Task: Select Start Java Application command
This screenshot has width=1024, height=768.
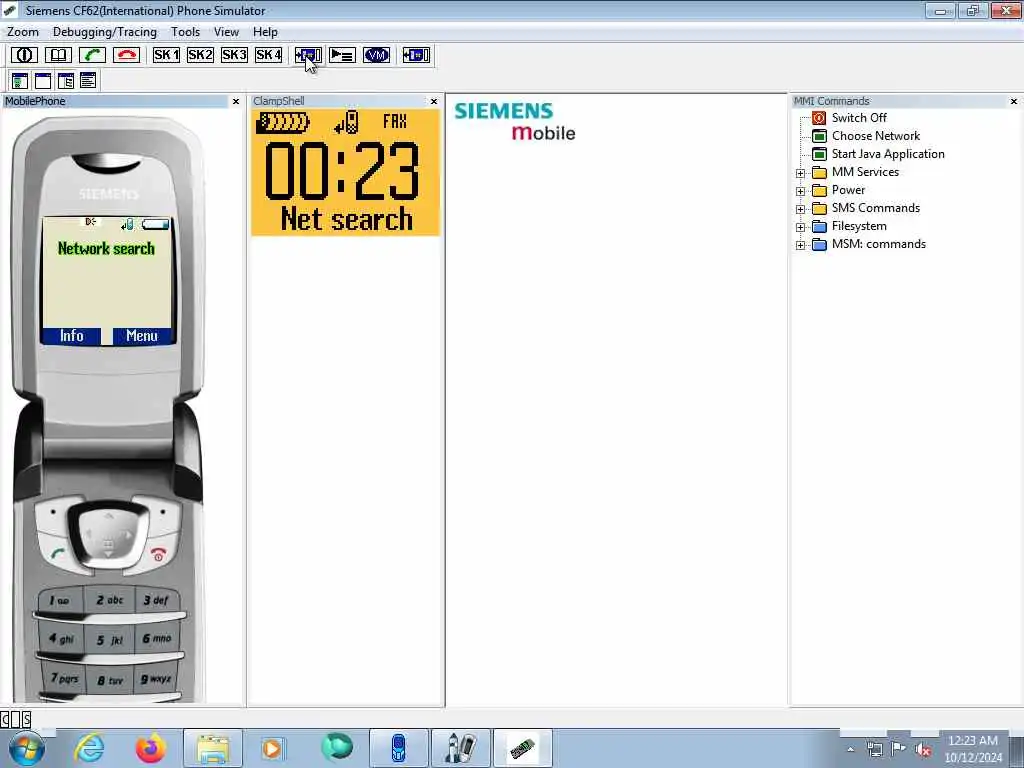Action: click(x=888, y=154)
